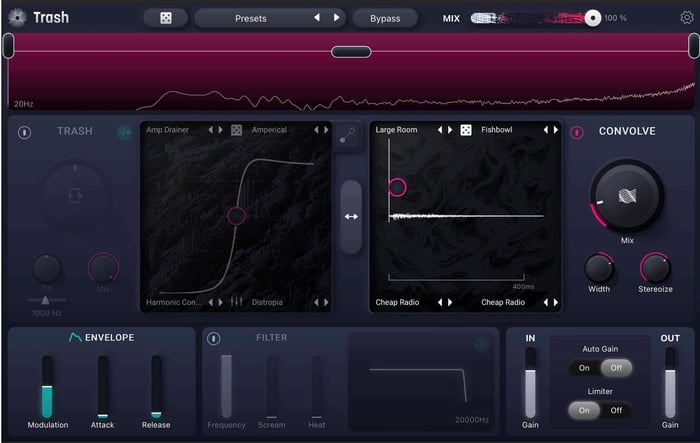The height and width of the screenshot is (443, 700).
Task: Open the settings gear
Action: tap(687, 18)
